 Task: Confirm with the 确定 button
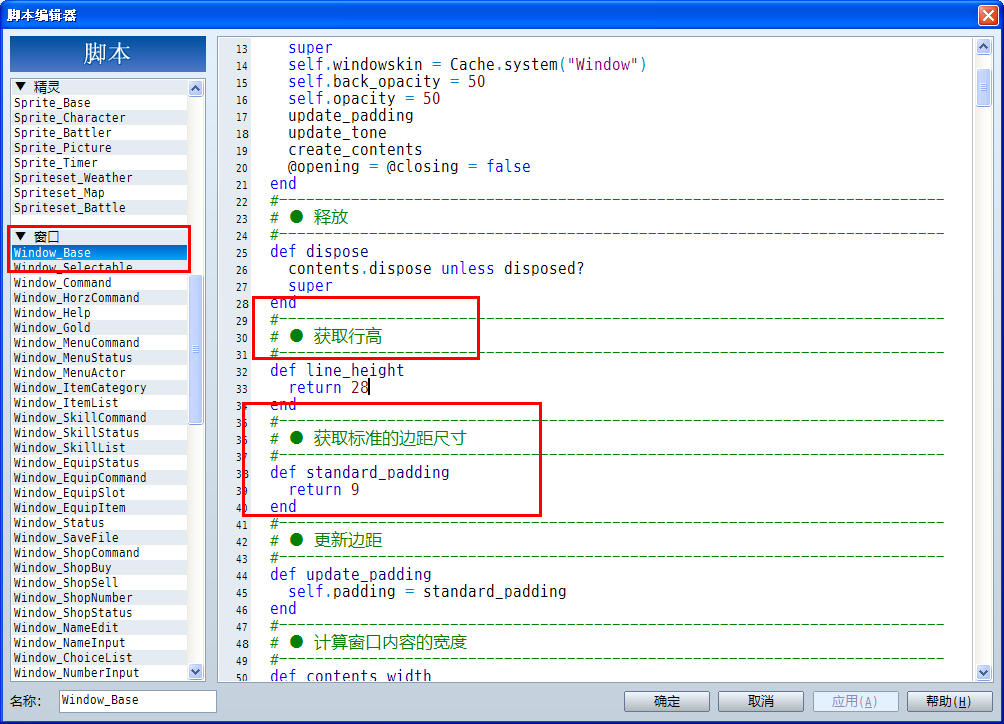tap(667, 702)
